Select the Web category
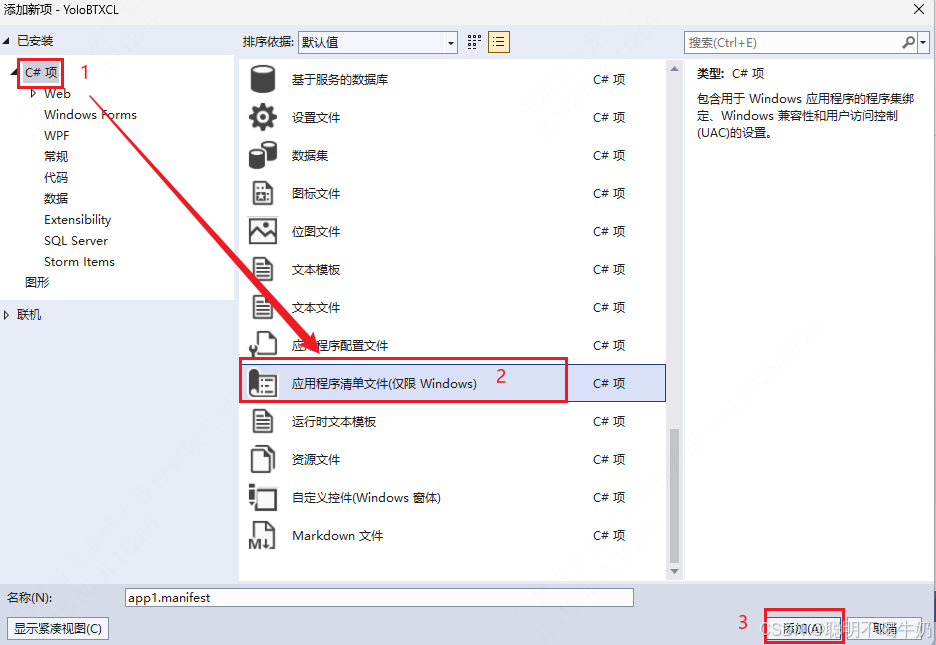 (x=57, y=94)
